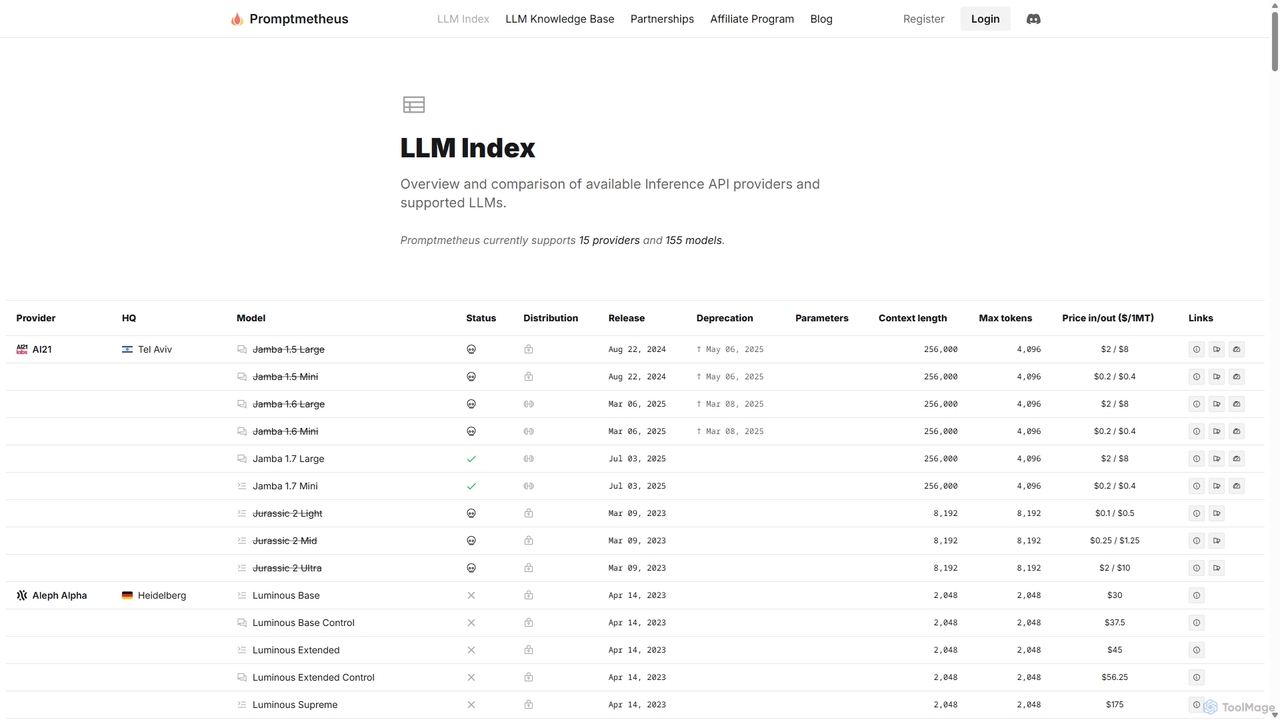
Task: Open the Discord icon in header
Action: [1033, 19]
